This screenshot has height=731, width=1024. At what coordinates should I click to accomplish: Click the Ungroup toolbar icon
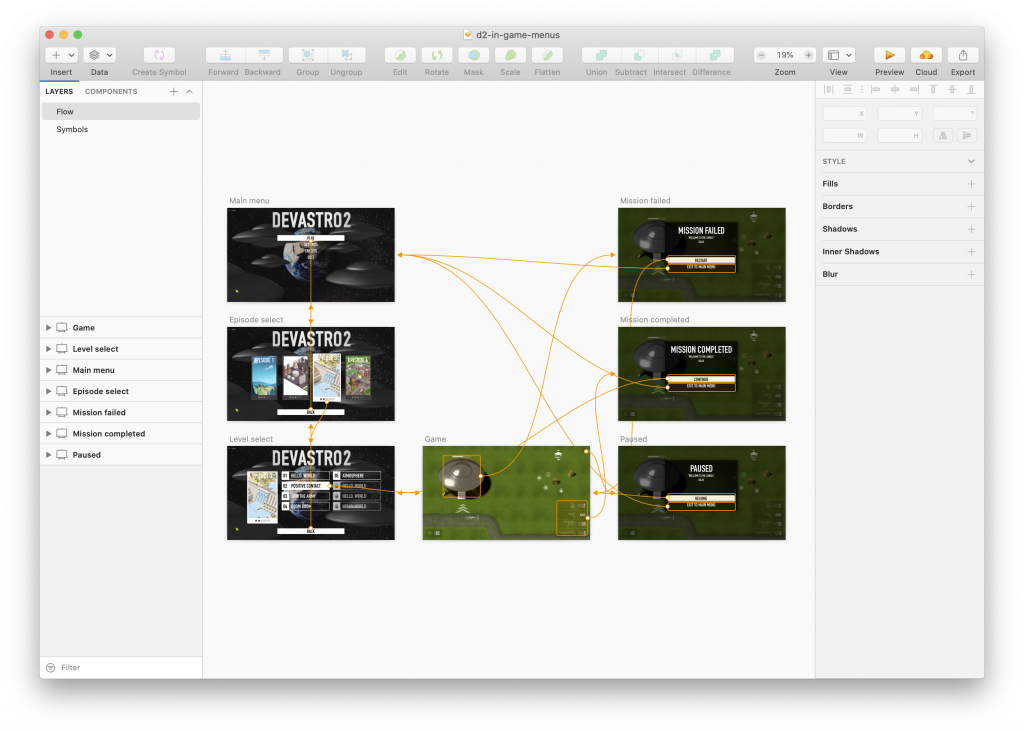pyautogui.click(x=347, y=56)
